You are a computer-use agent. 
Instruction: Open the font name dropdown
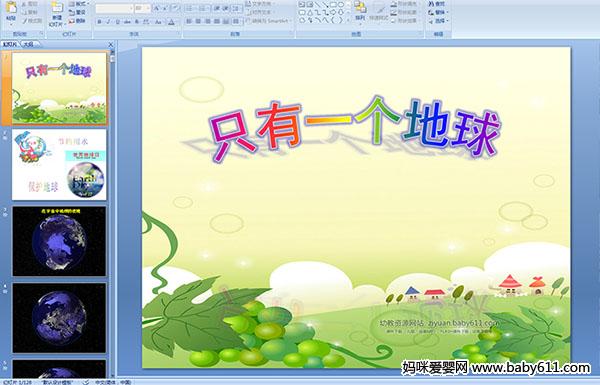(x=114, y=8)
